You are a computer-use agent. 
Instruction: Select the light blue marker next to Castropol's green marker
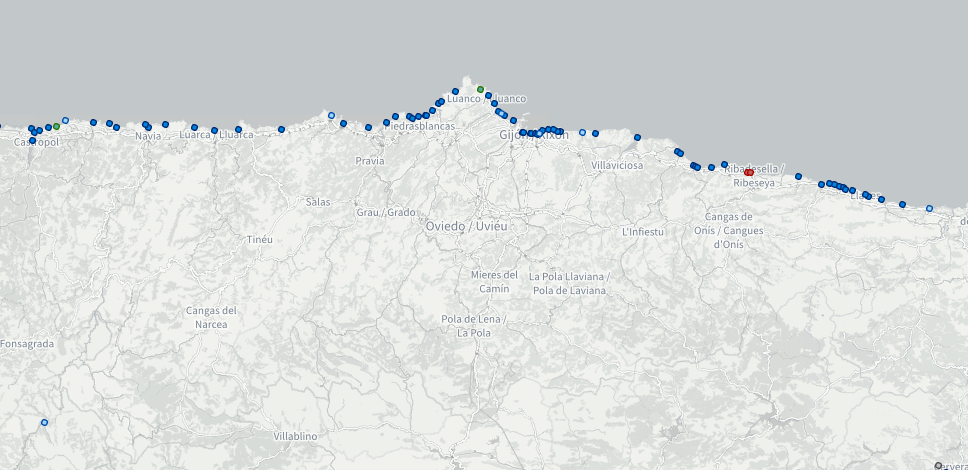click(65, 120)
